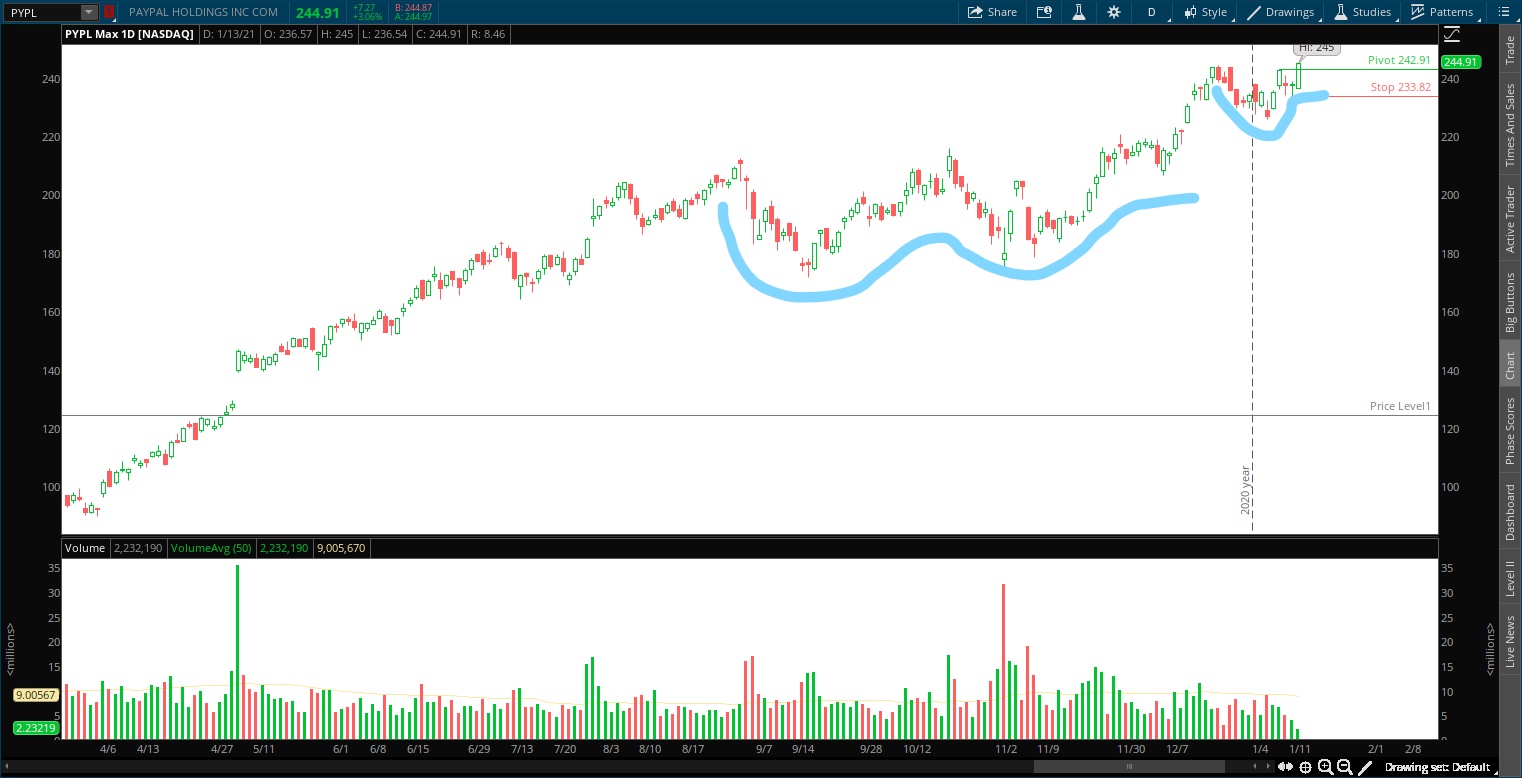This screenshot has width=1522, height=778.
Task: Click the Share button
Action: (992, 12)
